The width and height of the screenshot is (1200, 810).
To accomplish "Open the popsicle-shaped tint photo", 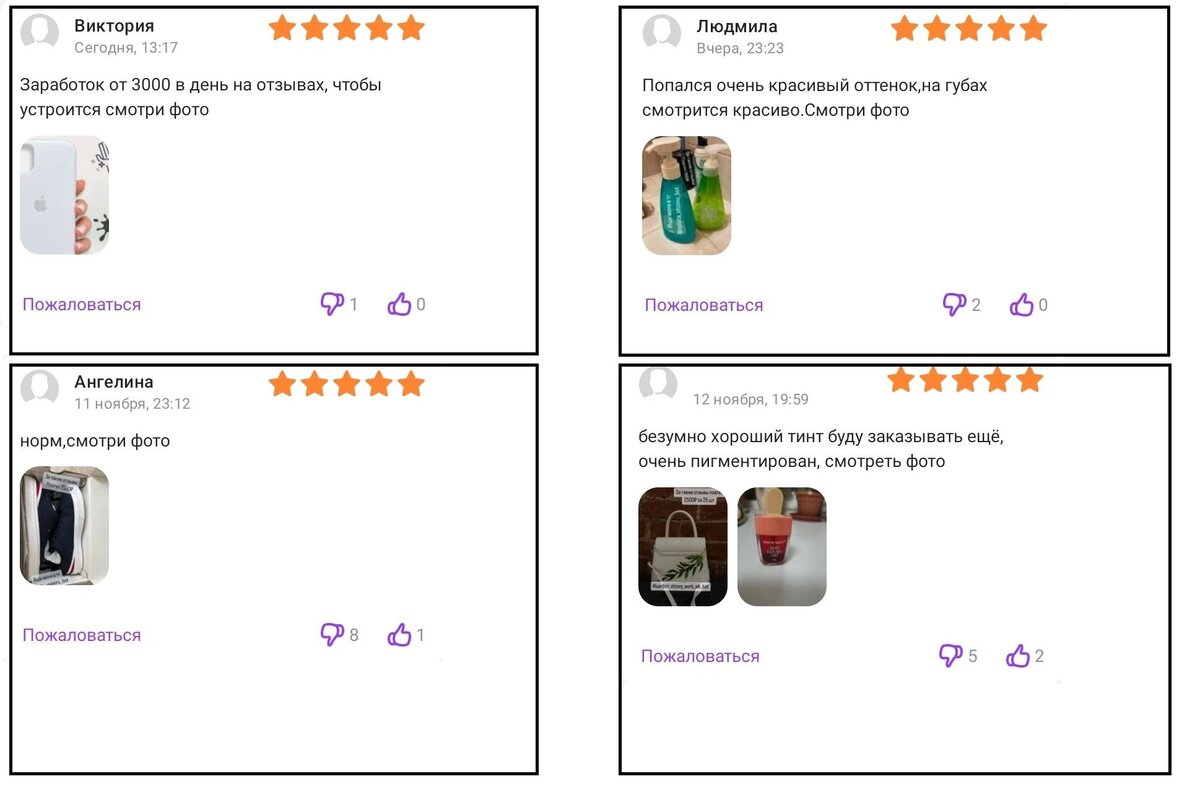I will (782, 546).
